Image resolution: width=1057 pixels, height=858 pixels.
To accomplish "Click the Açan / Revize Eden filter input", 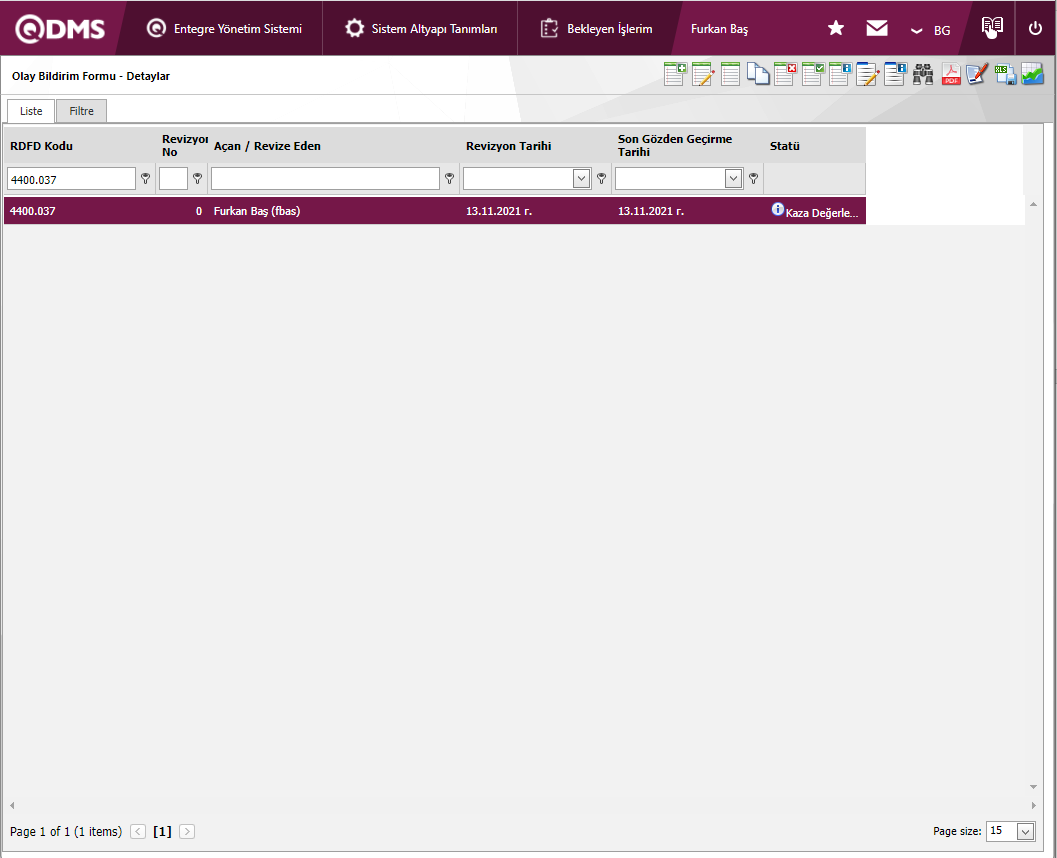I will click(x=326, y=179).
